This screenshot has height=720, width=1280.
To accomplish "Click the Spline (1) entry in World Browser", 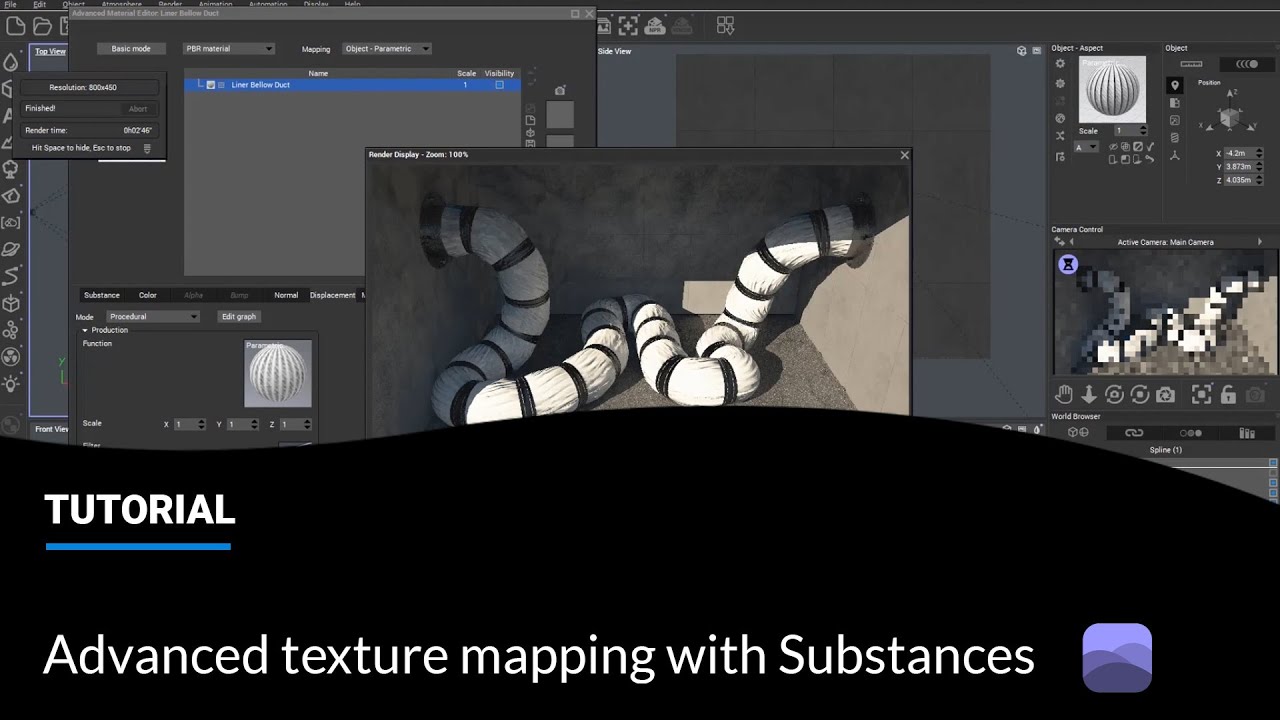I will coord(1165,450).
